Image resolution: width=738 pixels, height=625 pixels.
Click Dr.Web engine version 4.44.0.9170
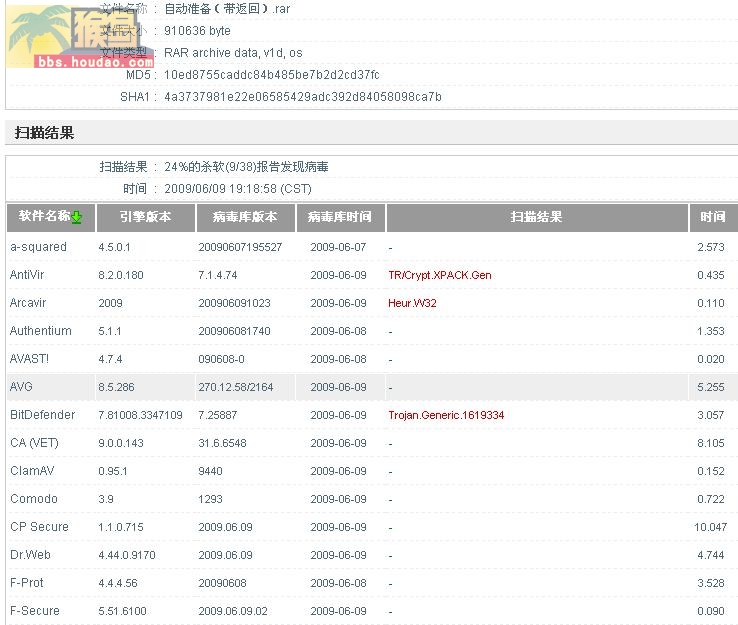point(127,555)
